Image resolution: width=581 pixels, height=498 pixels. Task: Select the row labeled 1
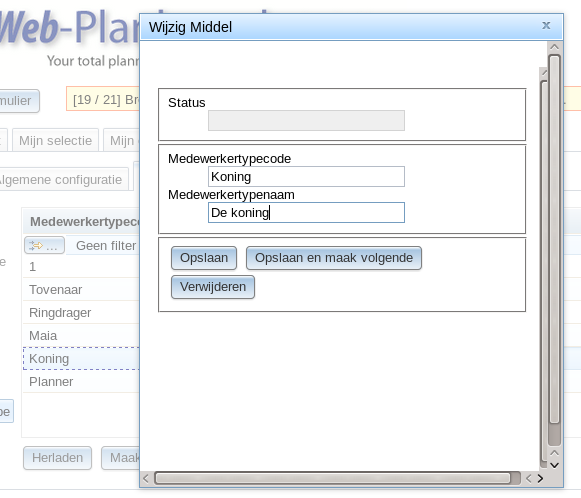(81, 266)
